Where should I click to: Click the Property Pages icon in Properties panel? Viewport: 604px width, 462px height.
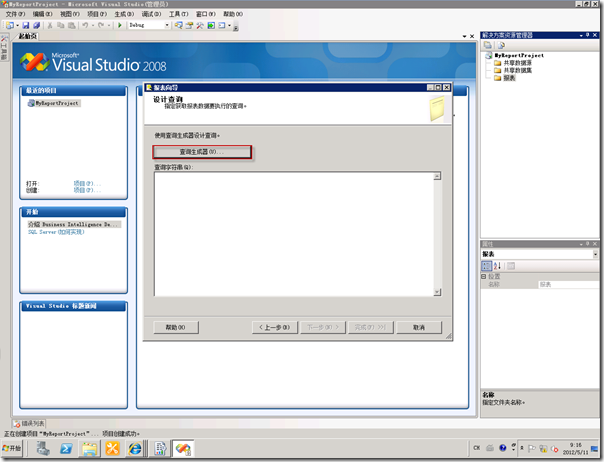[x=511, y=266]
